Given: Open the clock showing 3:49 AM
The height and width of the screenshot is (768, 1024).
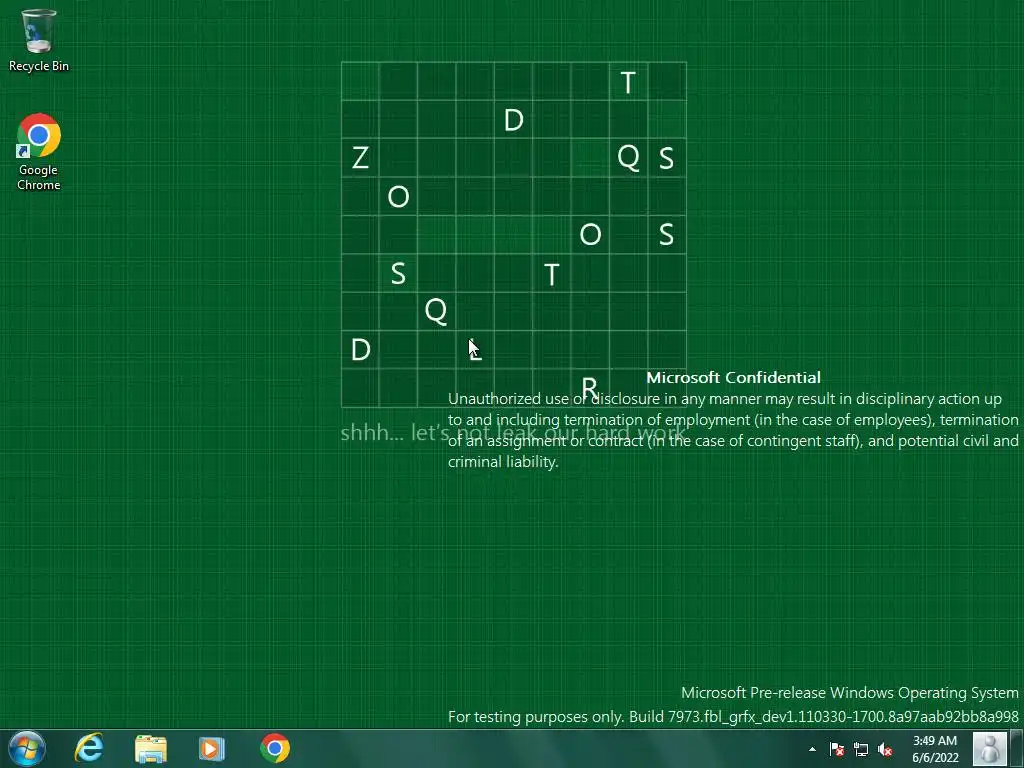Looking at the screenshot, I should (935, 749).
